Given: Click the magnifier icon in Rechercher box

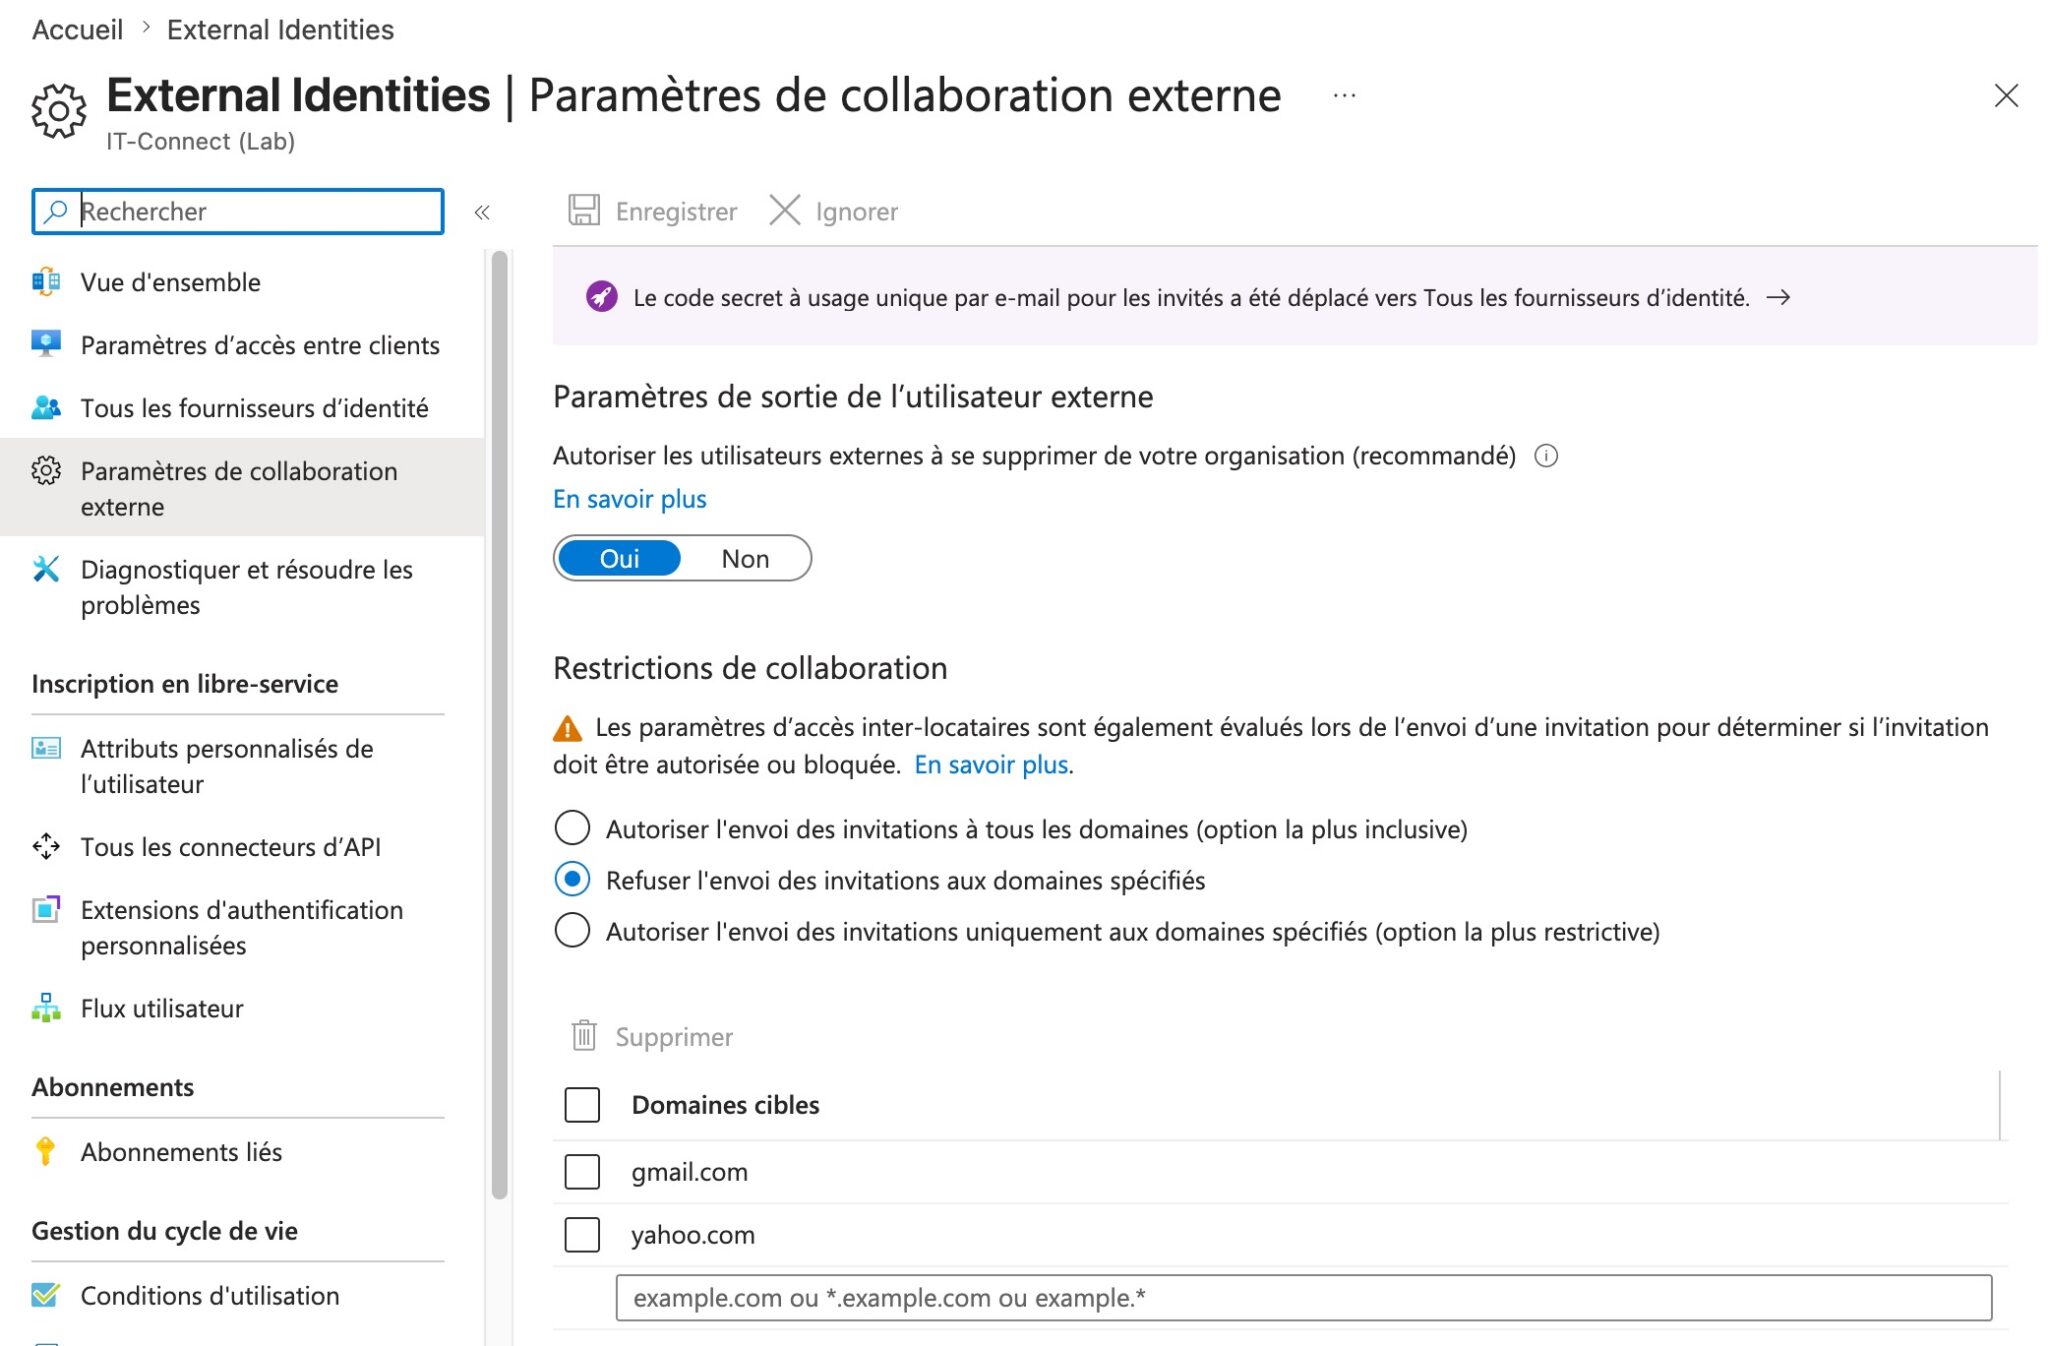Looking at the screenshot, I should click(x=56, y=211).
